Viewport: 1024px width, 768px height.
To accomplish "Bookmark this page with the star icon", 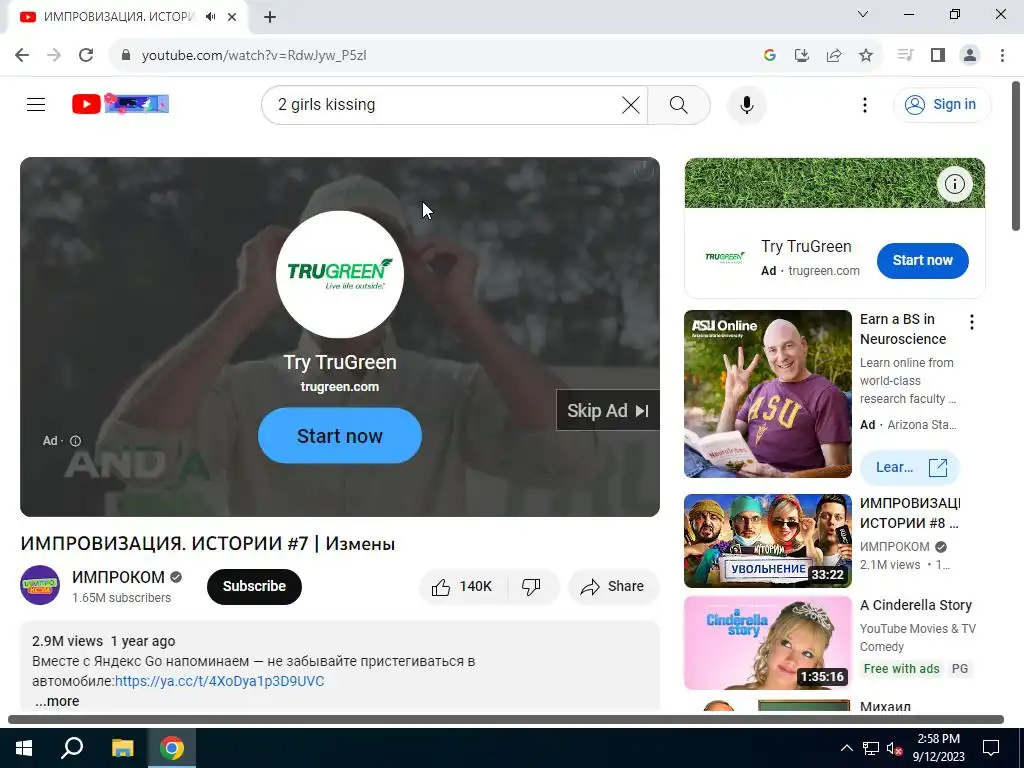I will pos(866,55).
